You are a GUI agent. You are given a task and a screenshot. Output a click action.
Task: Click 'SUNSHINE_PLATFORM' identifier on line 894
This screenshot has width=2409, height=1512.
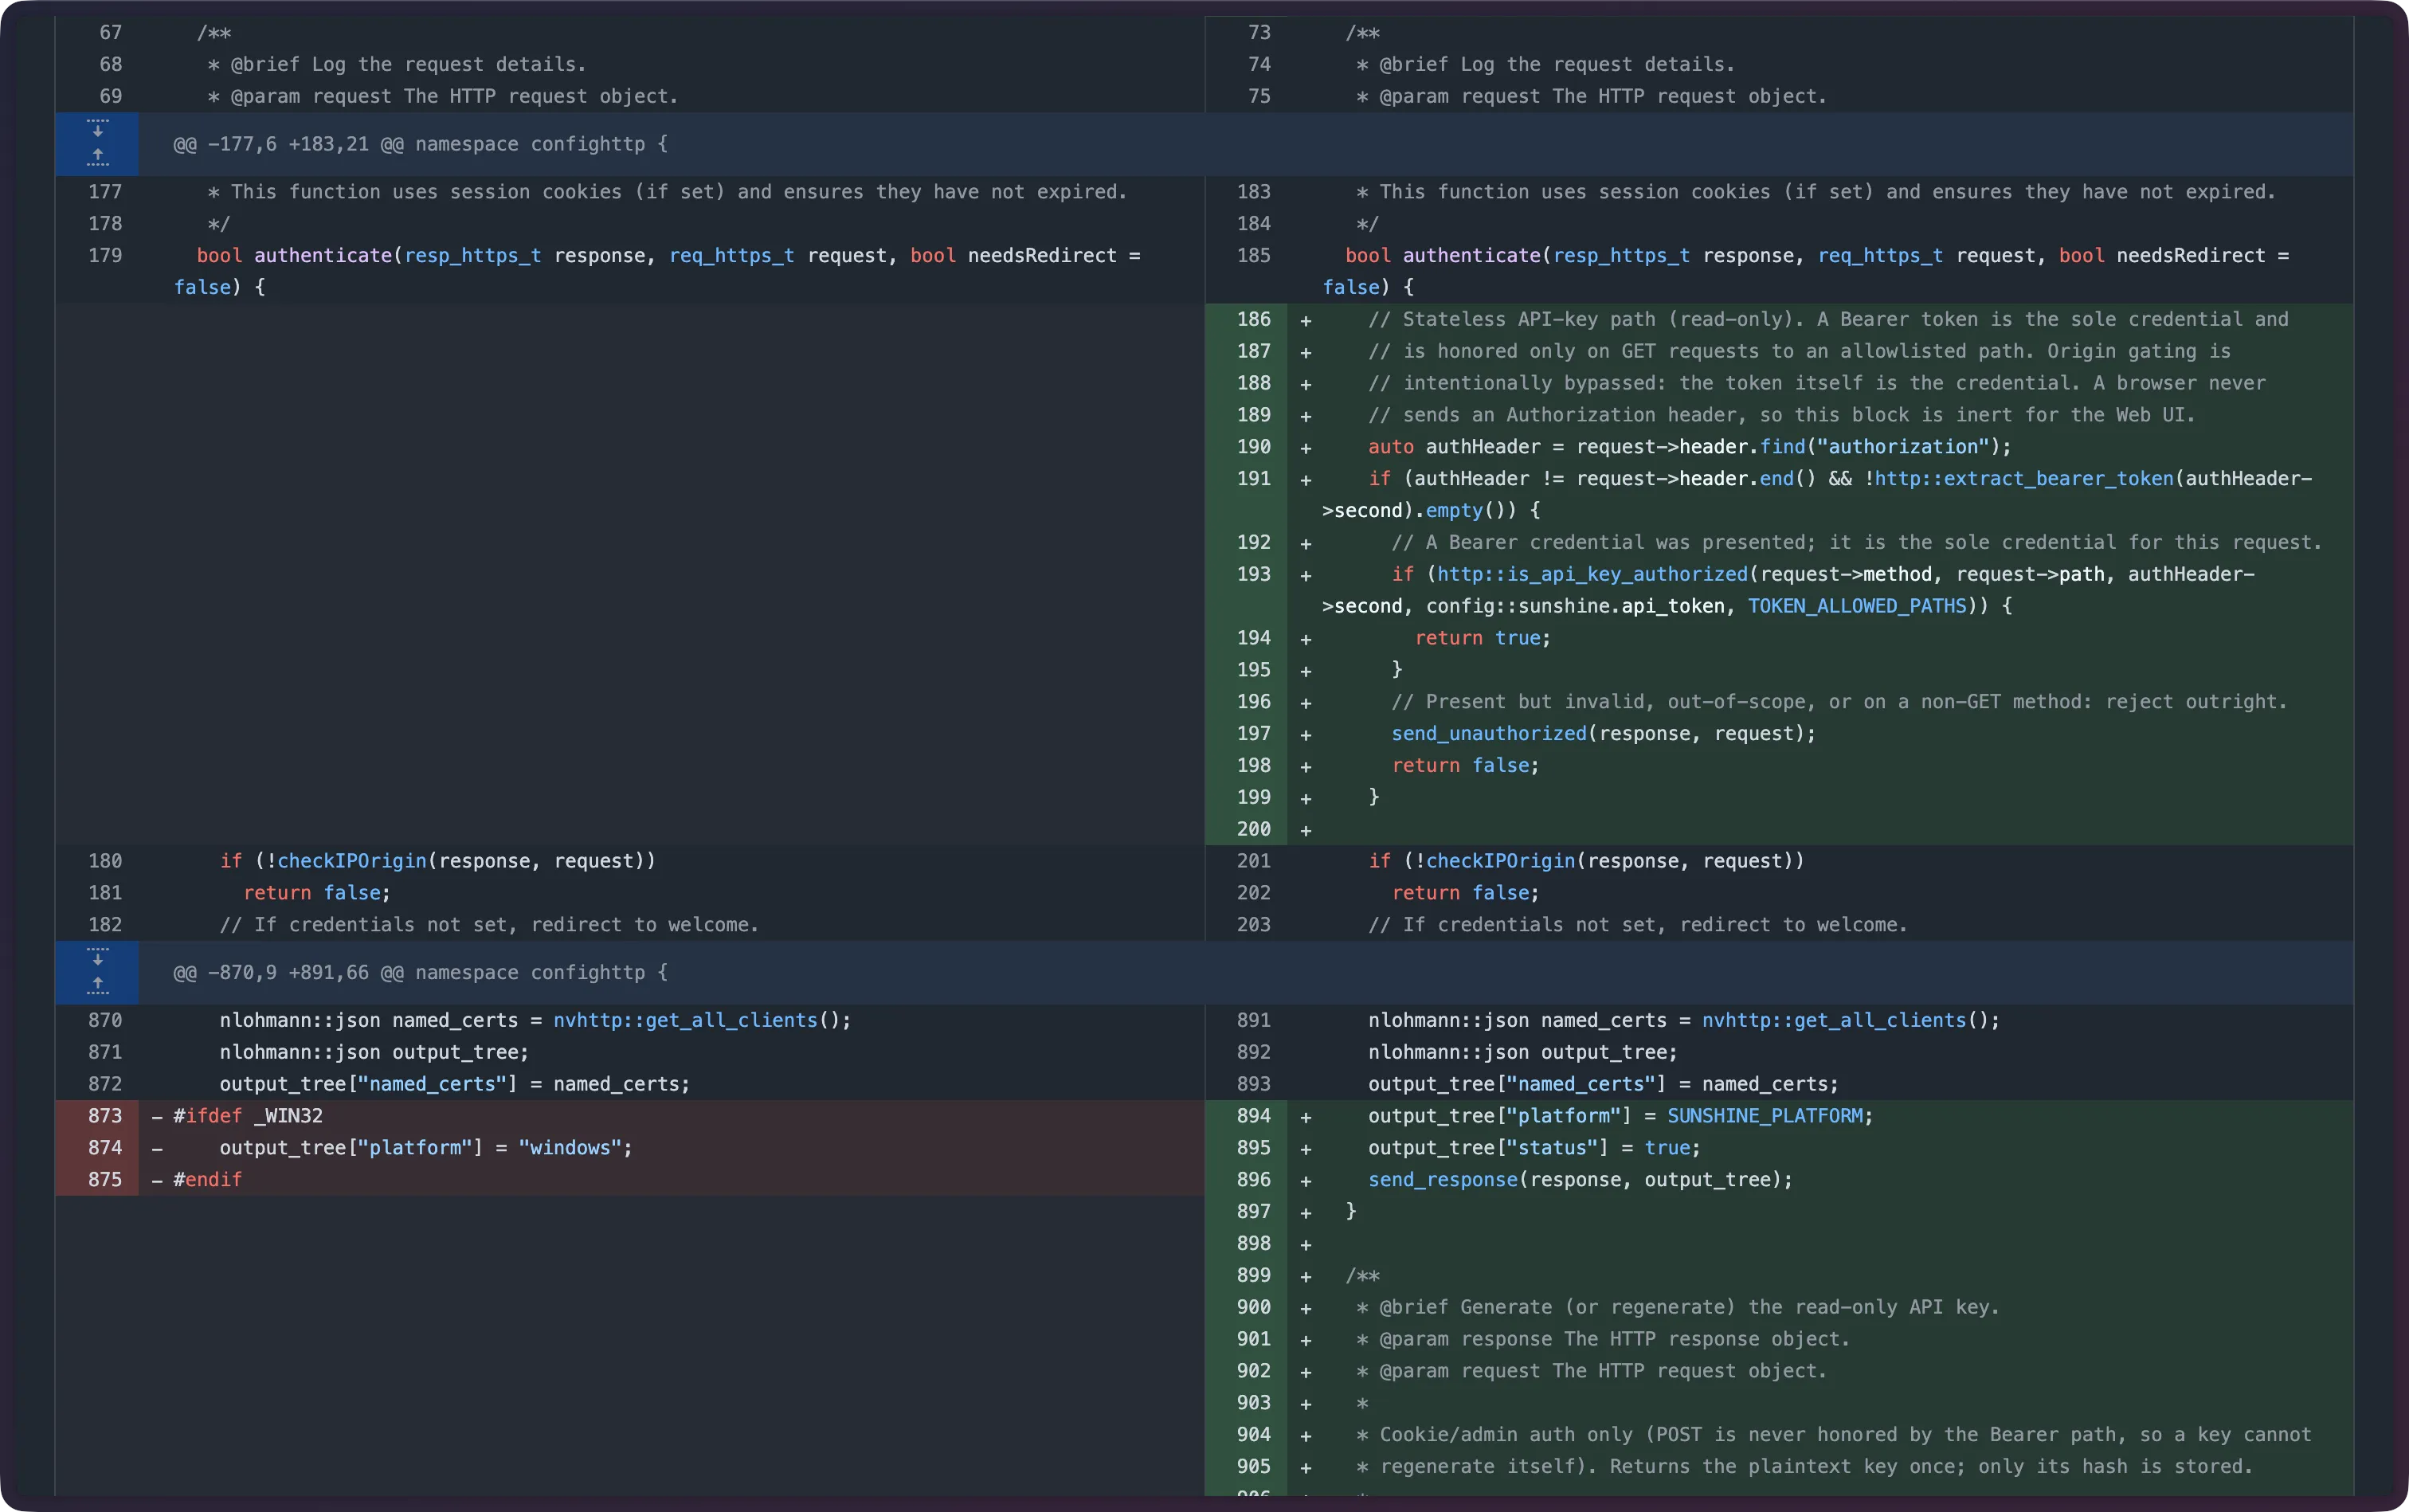tap(1764, 1116)
